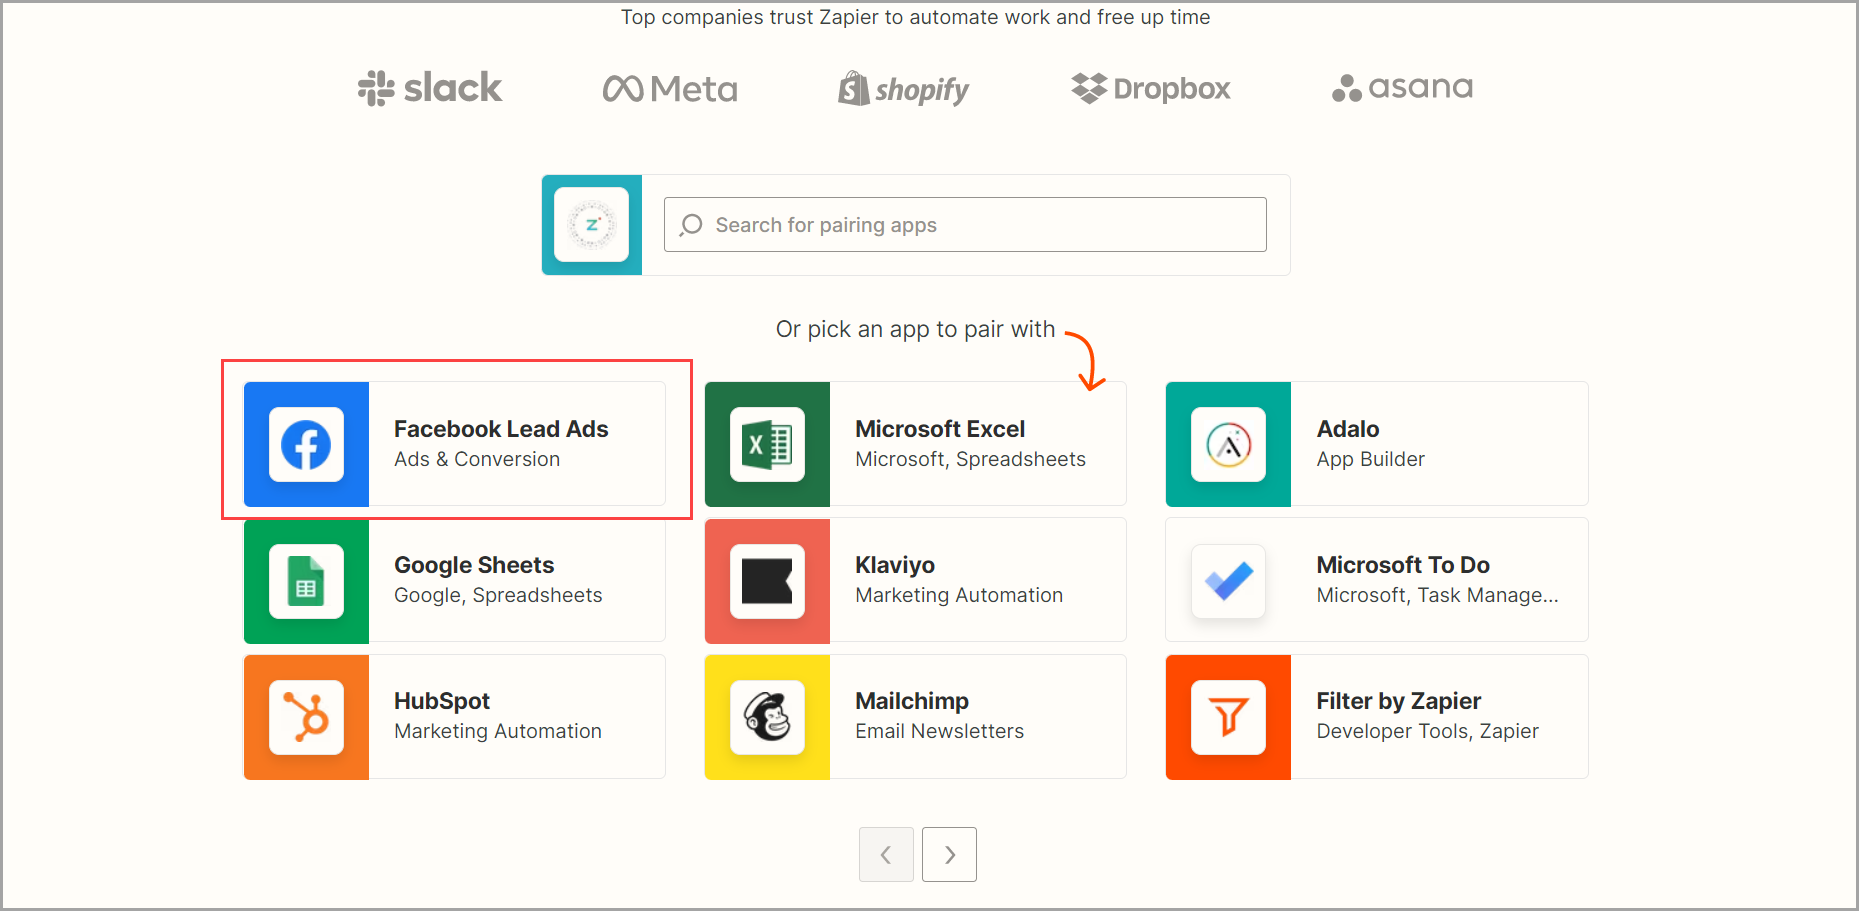This screenshot has width=1859, height=911.
Task: Go to previous page of apps
Action: pos(886,854)
